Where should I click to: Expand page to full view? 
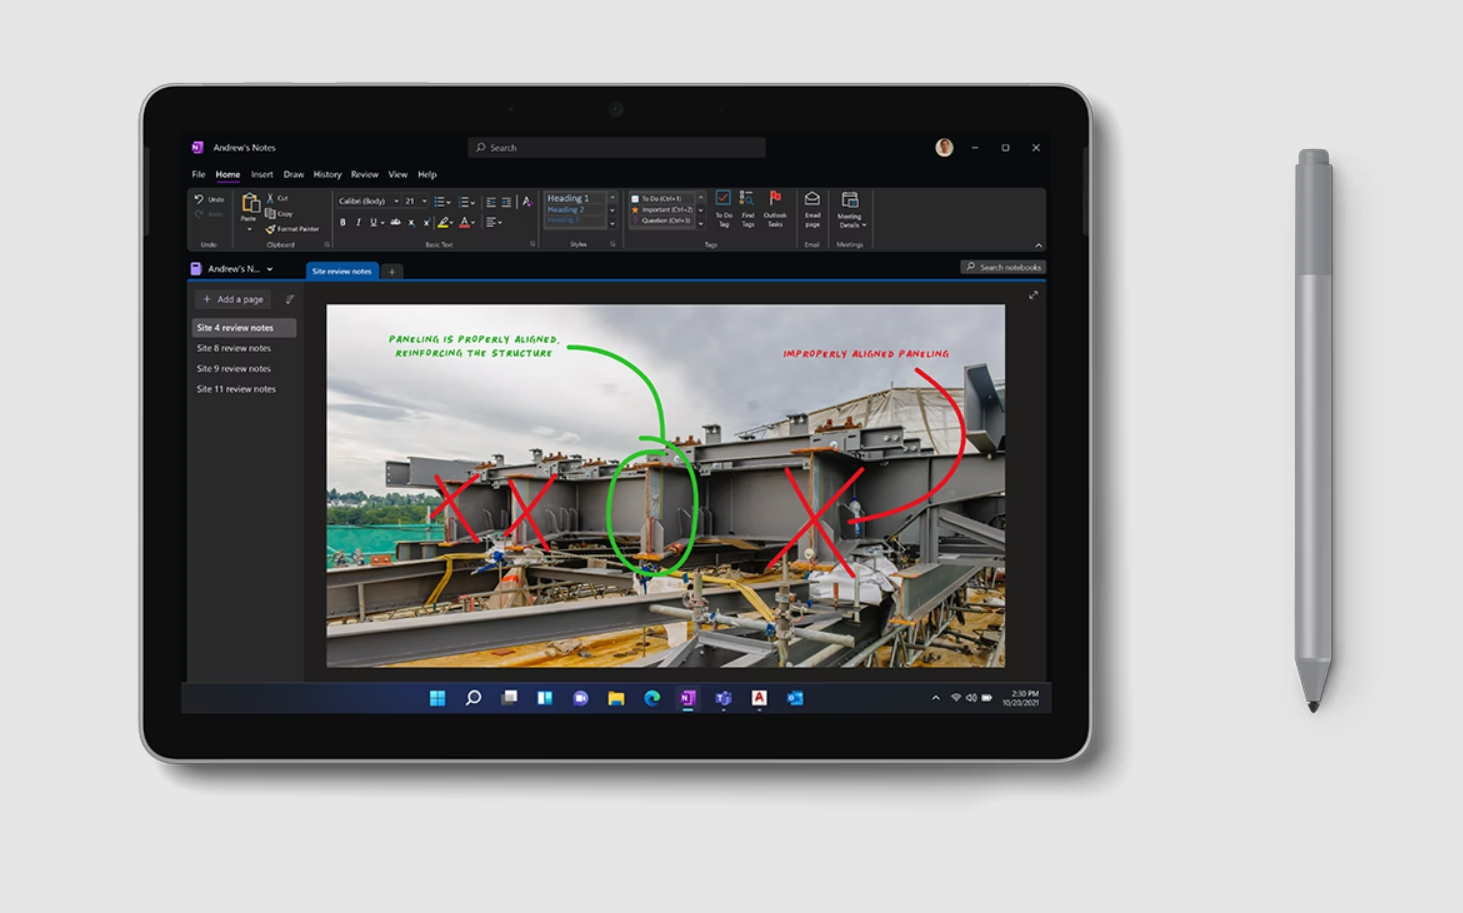1033,295
